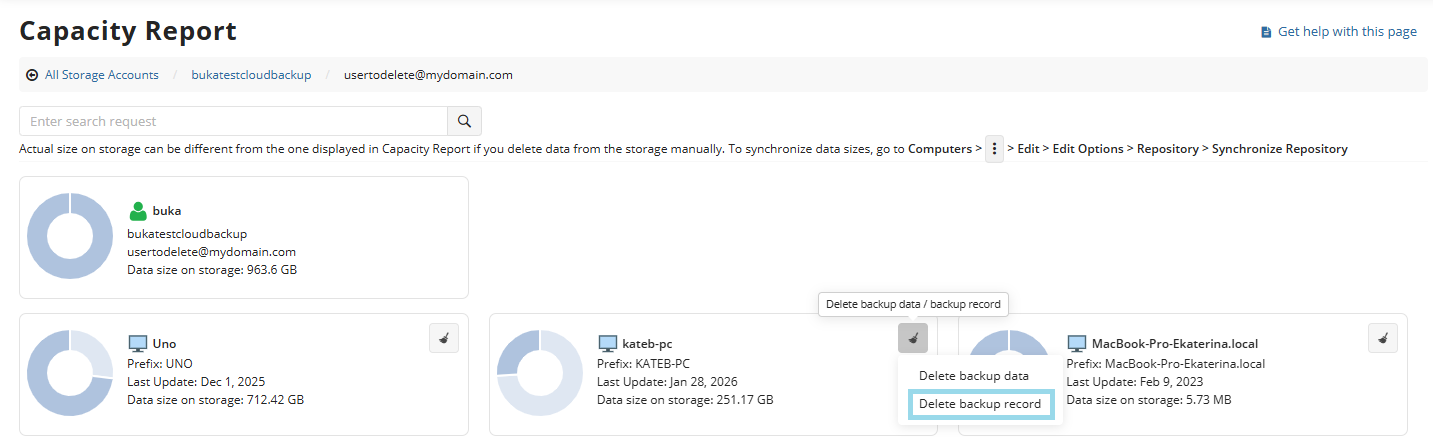Viewport: 1433px width, 448px height.
Task: Click the back arrow icon beside All Storage Accounts
Action: [33, 75]
